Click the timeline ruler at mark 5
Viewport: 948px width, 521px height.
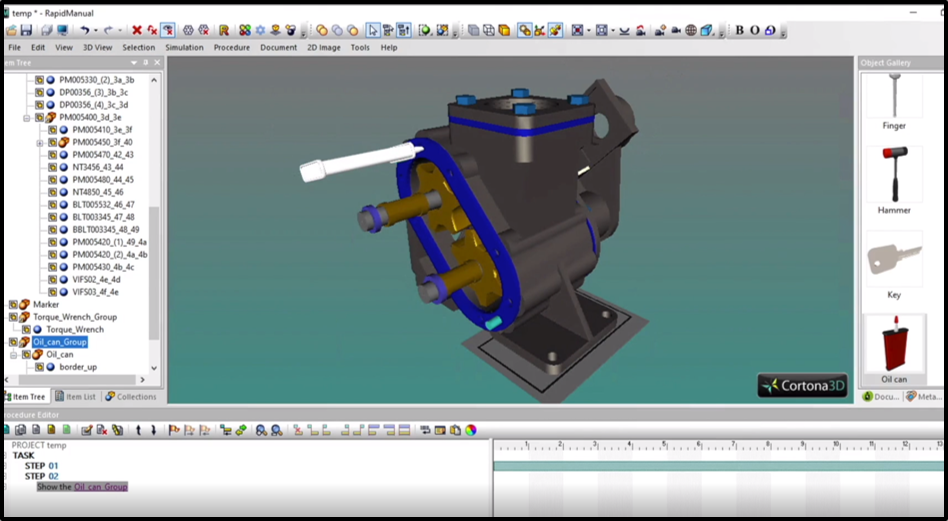(664, 445)
